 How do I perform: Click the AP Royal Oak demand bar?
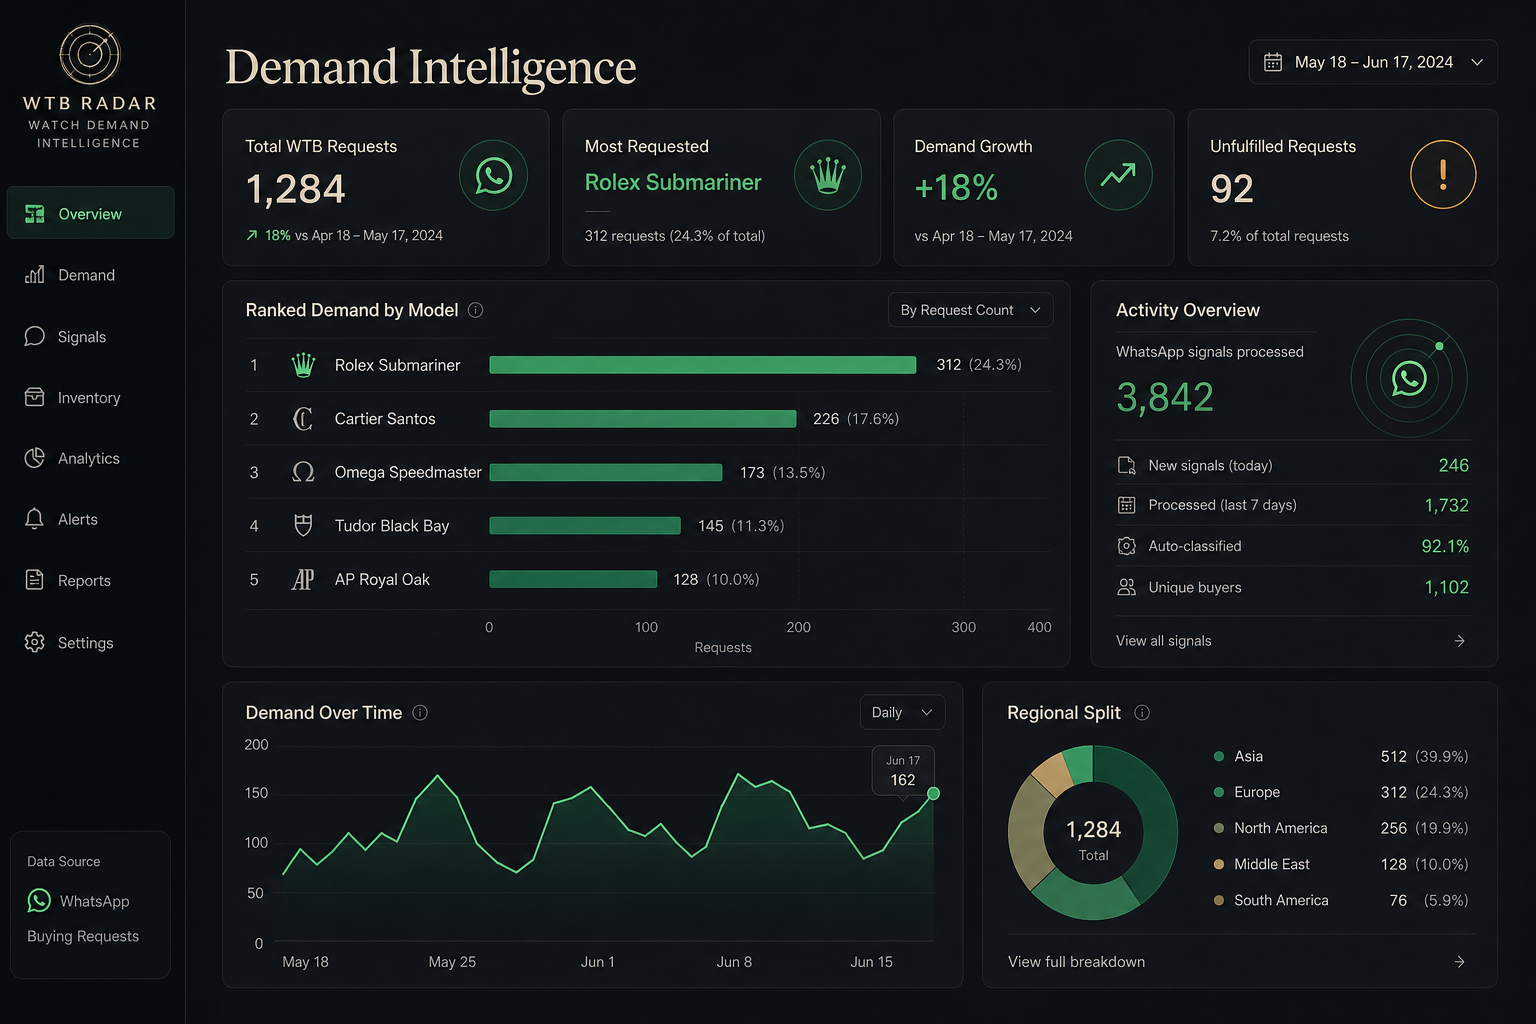573,579
